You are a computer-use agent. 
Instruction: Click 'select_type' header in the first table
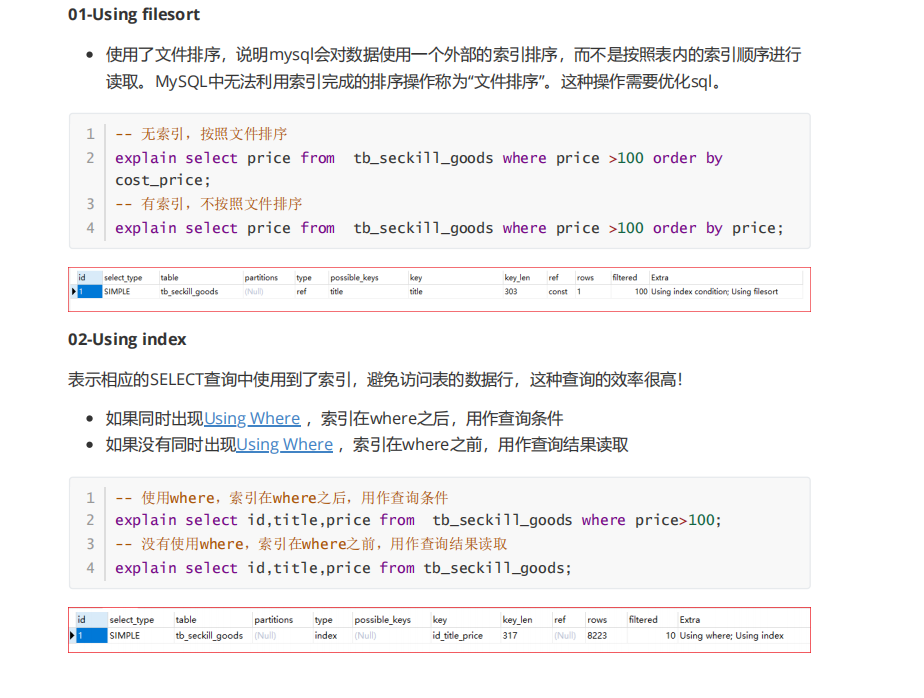pyautogui.click(x=123, y=278)
